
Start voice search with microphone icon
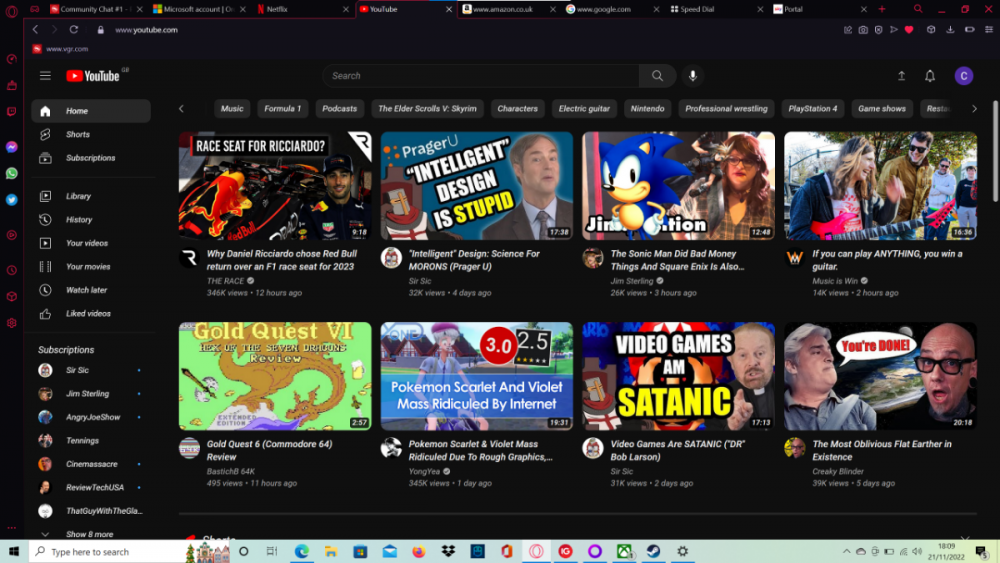point(693,76)
